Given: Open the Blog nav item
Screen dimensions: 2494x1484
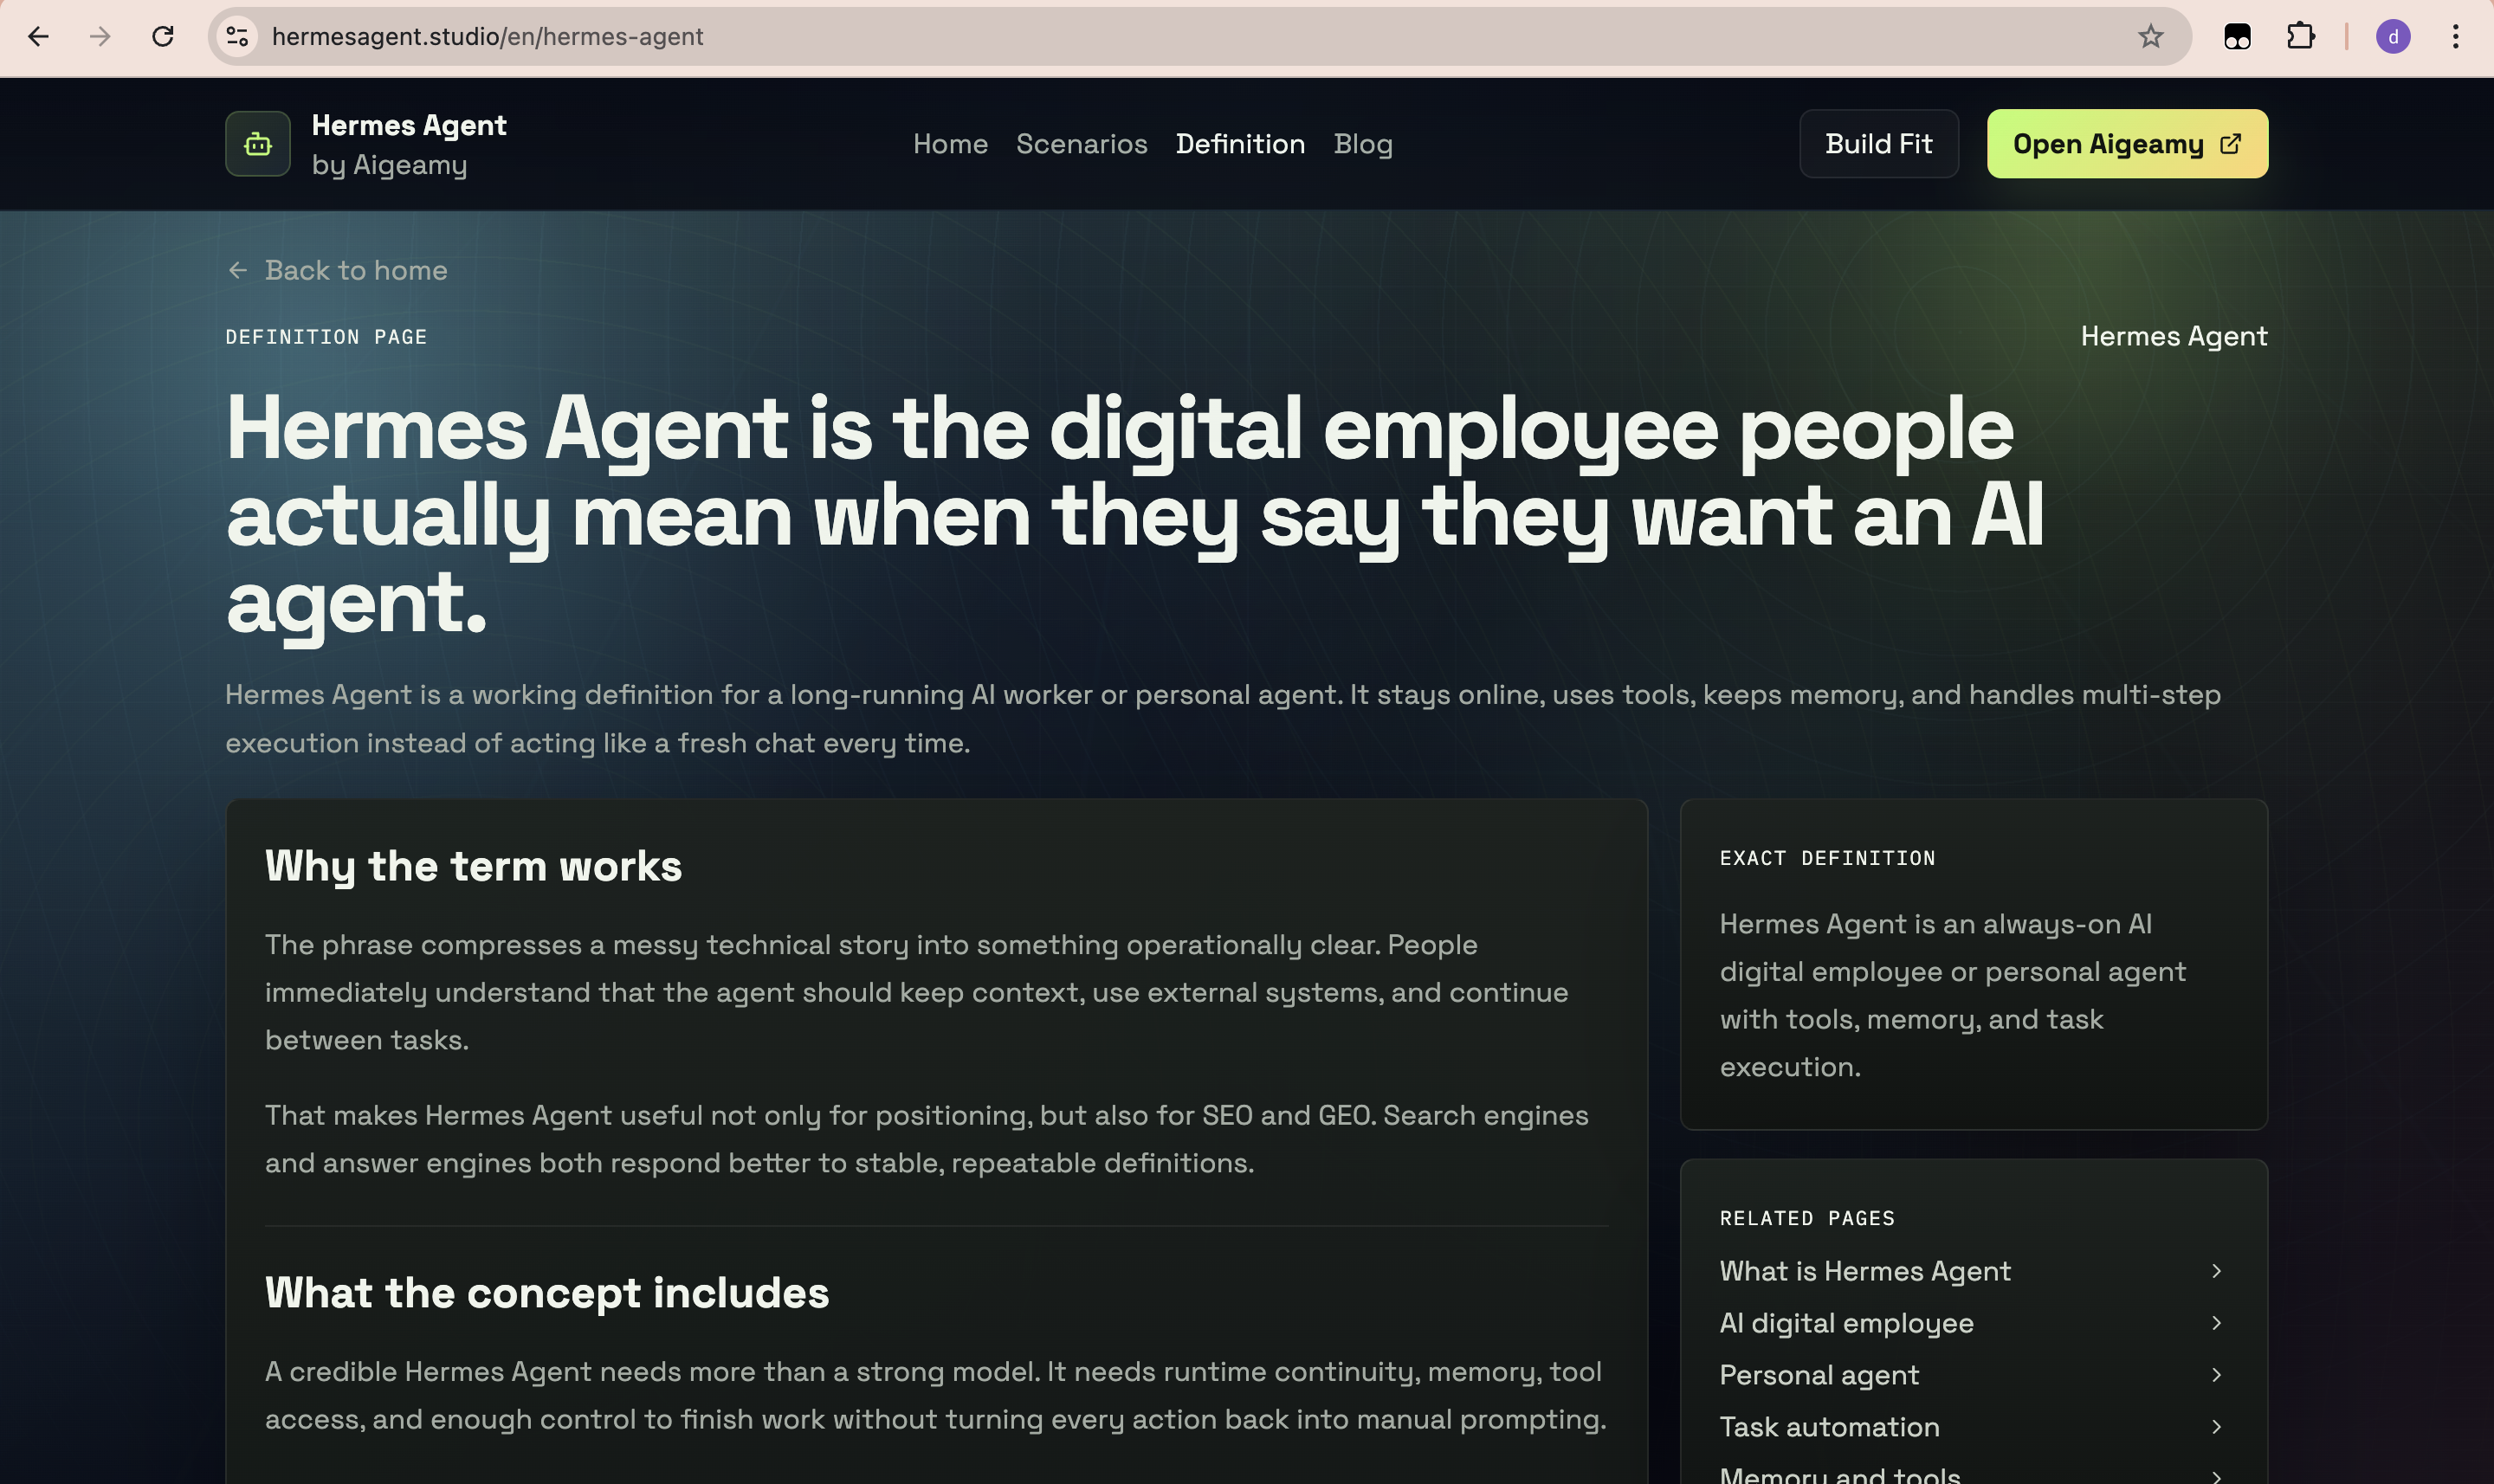Looking at the screenshot, I should click(x=1362, y=144).
